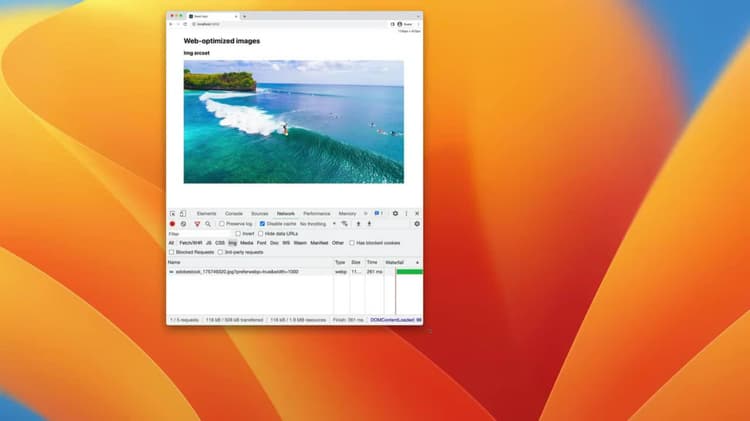Go forward using browser forward arrow

pyautogui.click(x=178, y=24)
